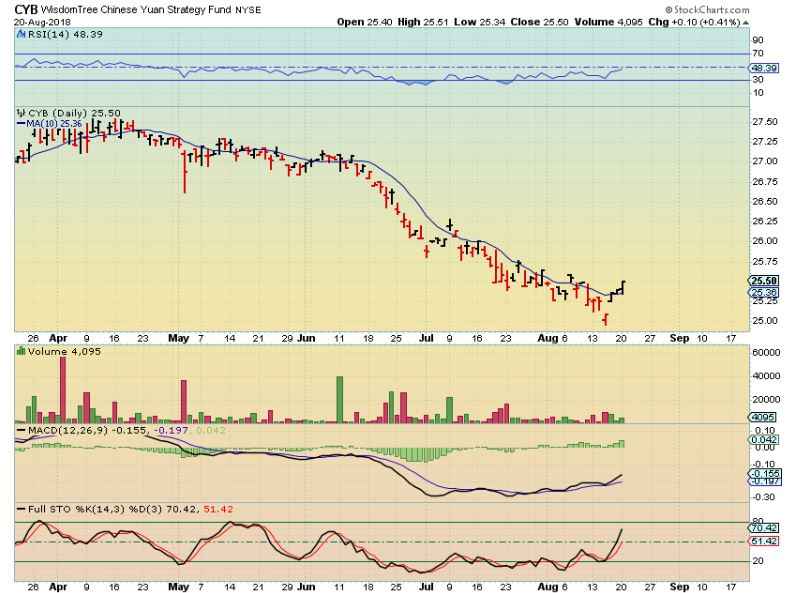Click Jun on the price panel's date axis
Viewport: 811px width, 593px height.
(307, 338)
